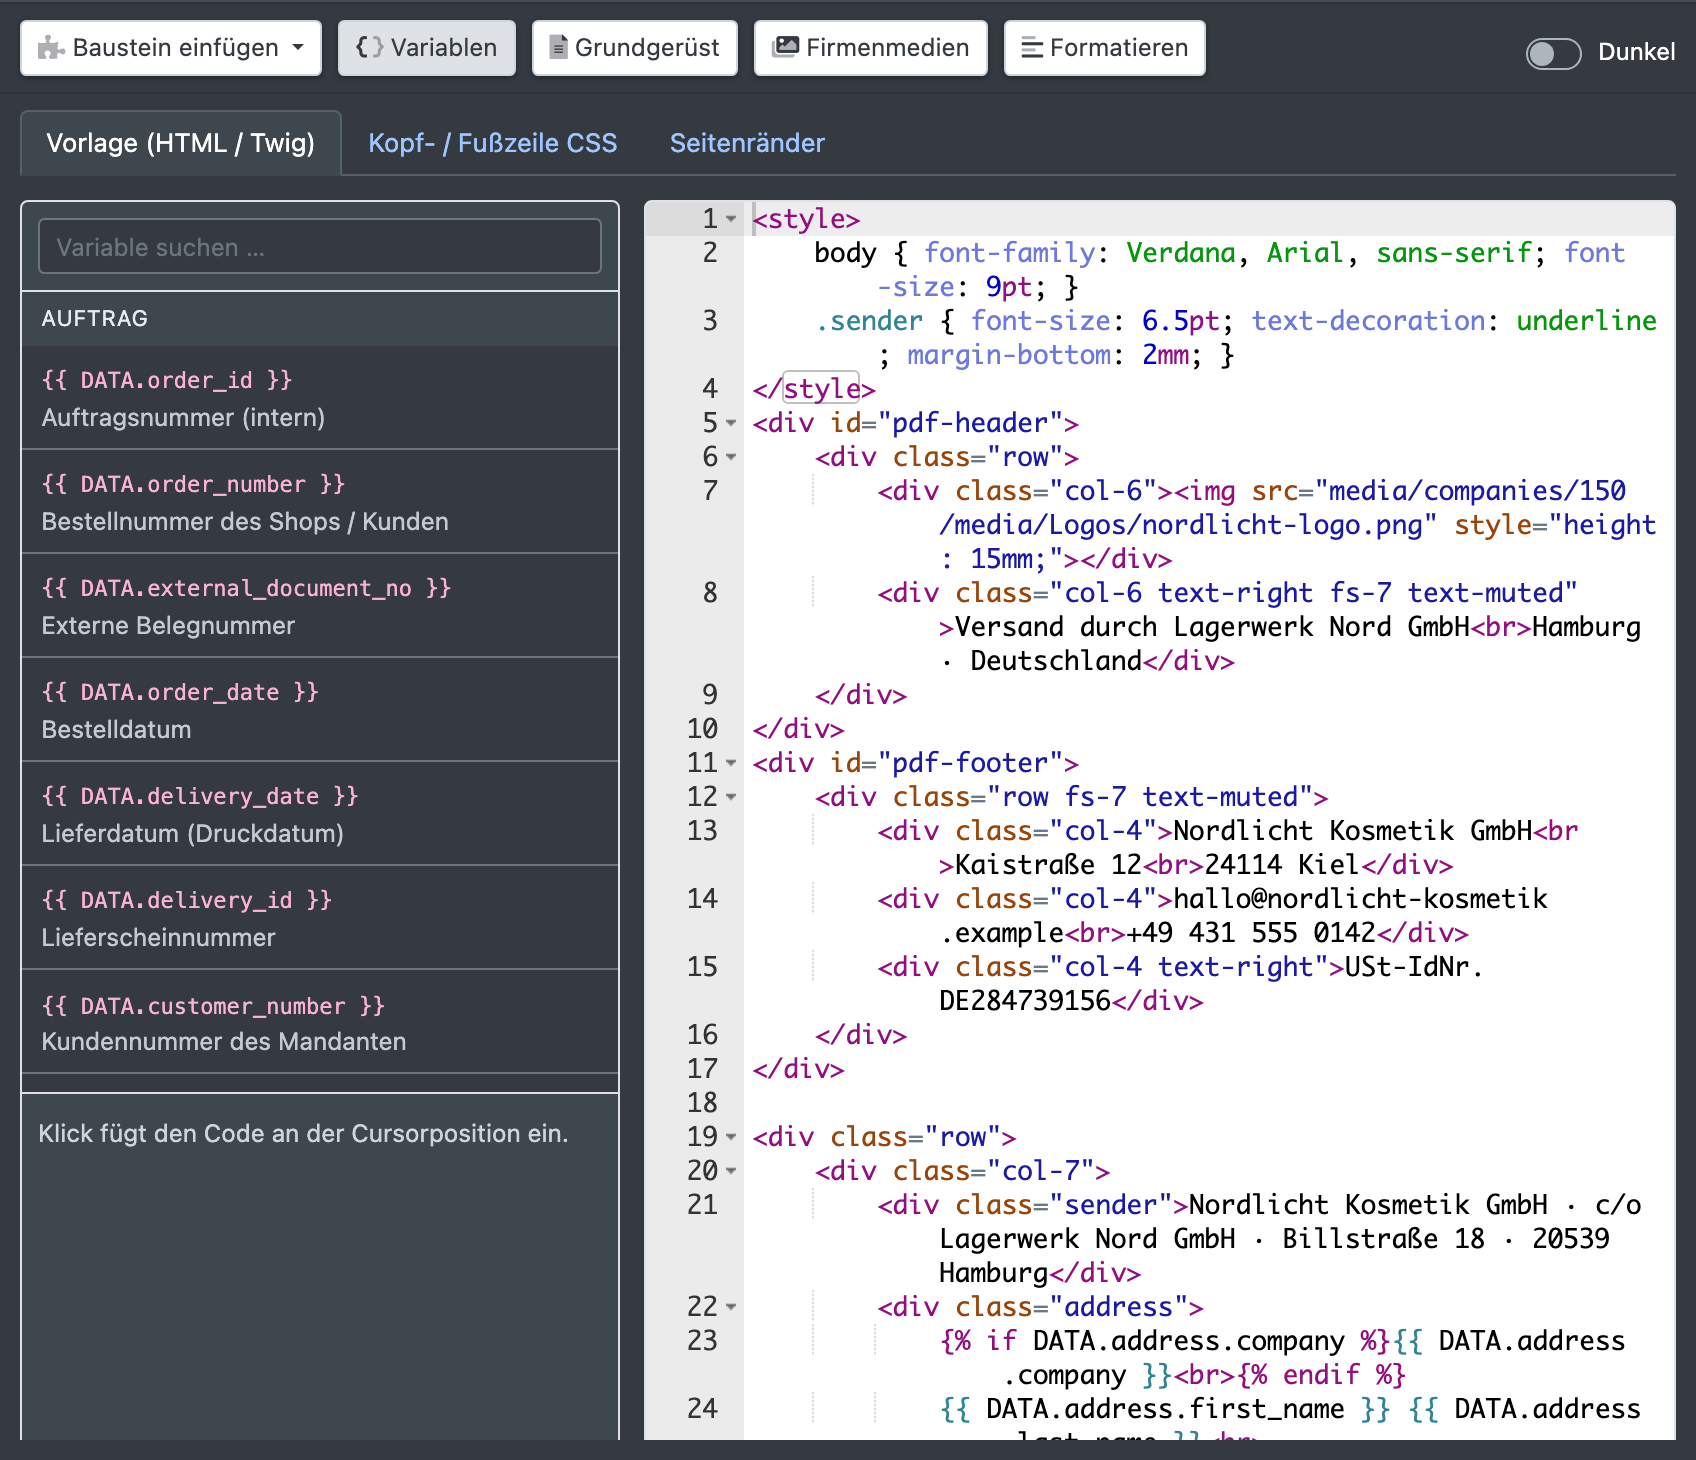This screenshot has width=1696, height=1460.
Task: Click the document icon on Grundgerüst
Action: [x=559, y=47]
